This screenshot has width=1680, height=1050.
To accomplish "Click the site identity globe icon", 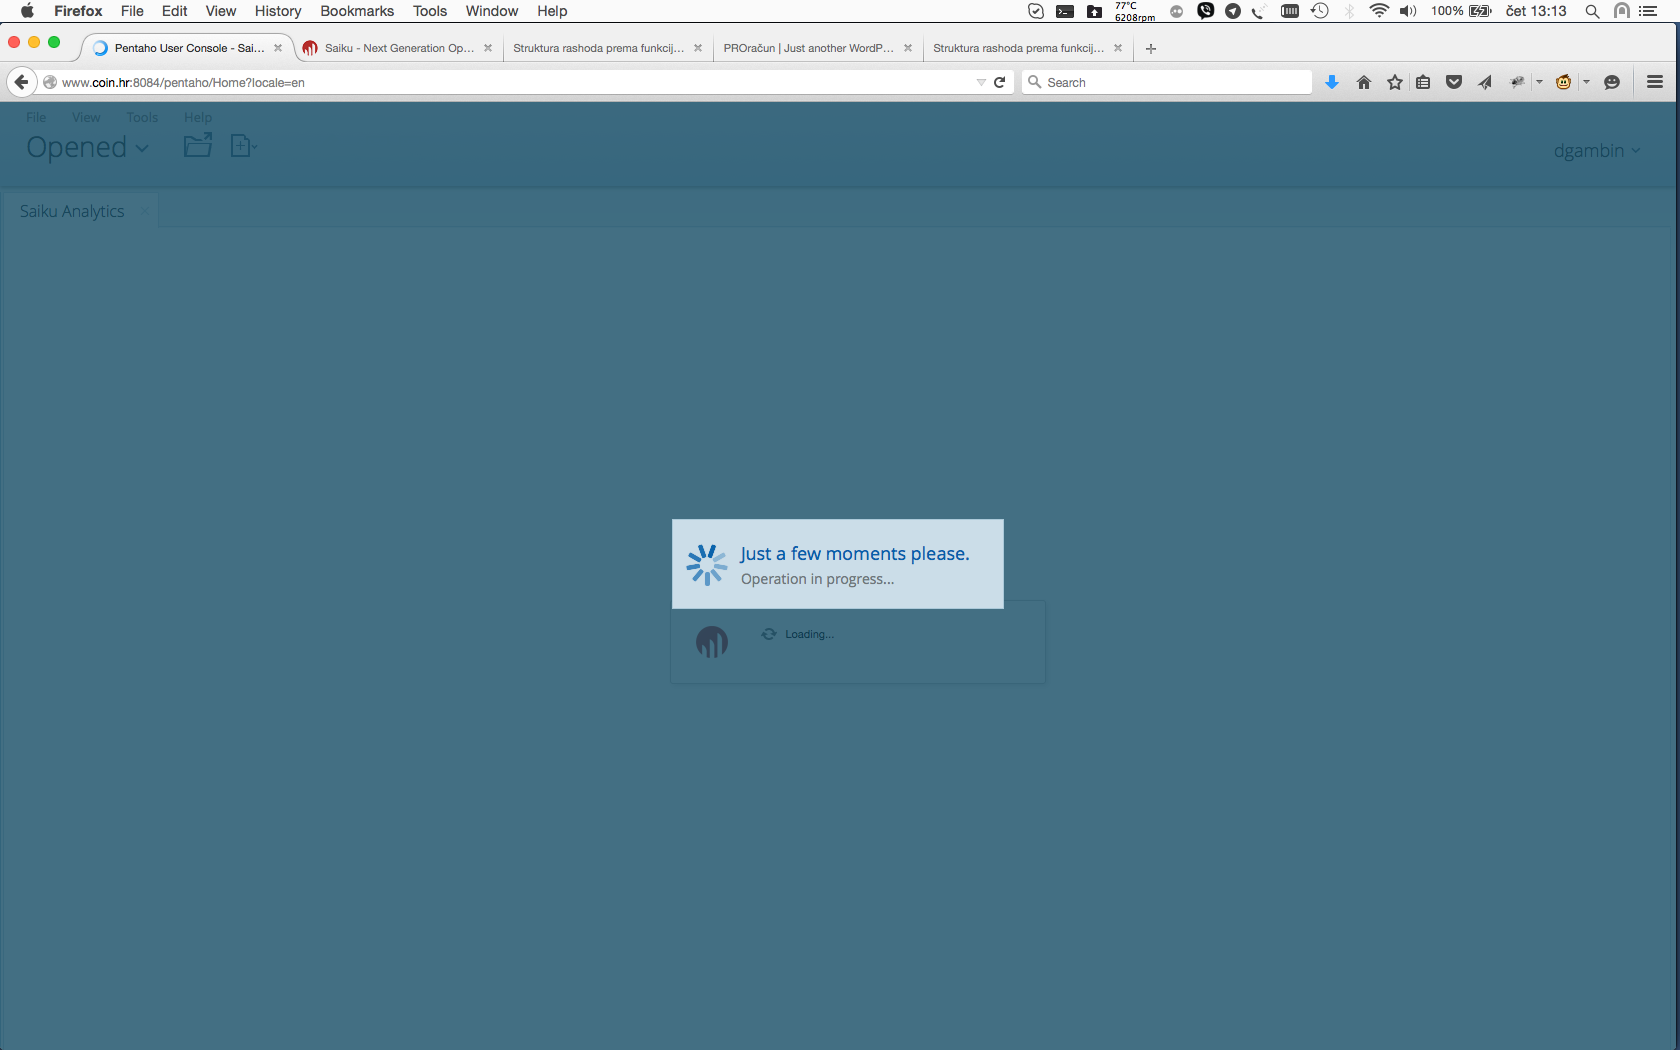I will [49, 82].
